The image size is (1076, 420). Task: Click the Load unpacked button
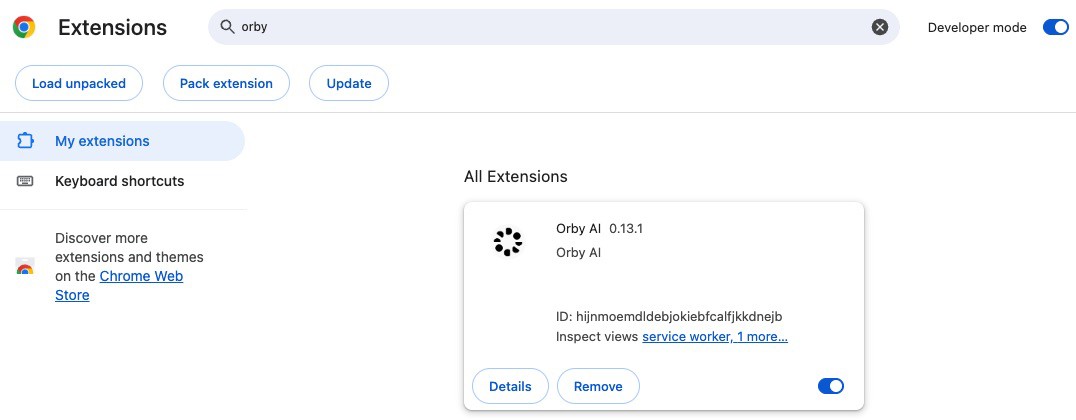point(79,83)
